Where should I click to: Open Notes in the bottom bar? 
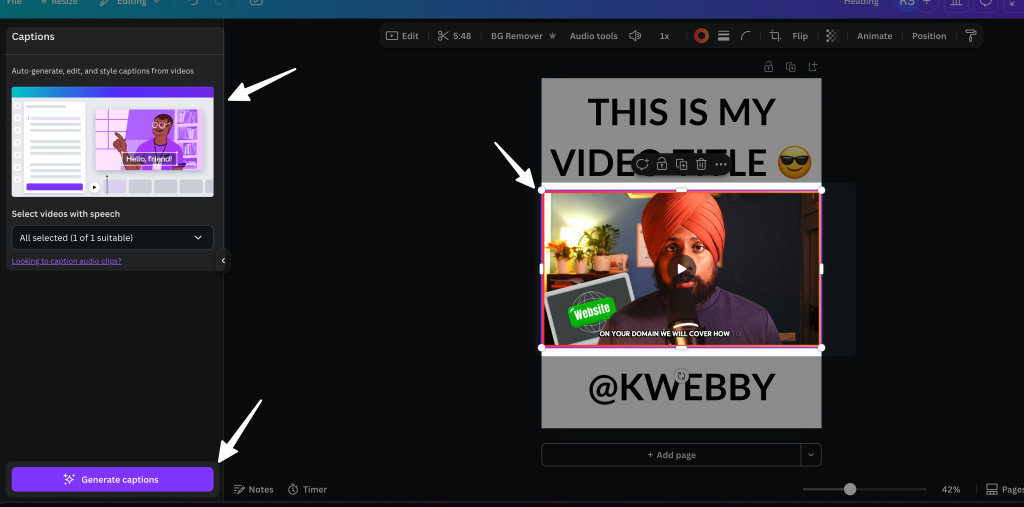coord(253,489)
